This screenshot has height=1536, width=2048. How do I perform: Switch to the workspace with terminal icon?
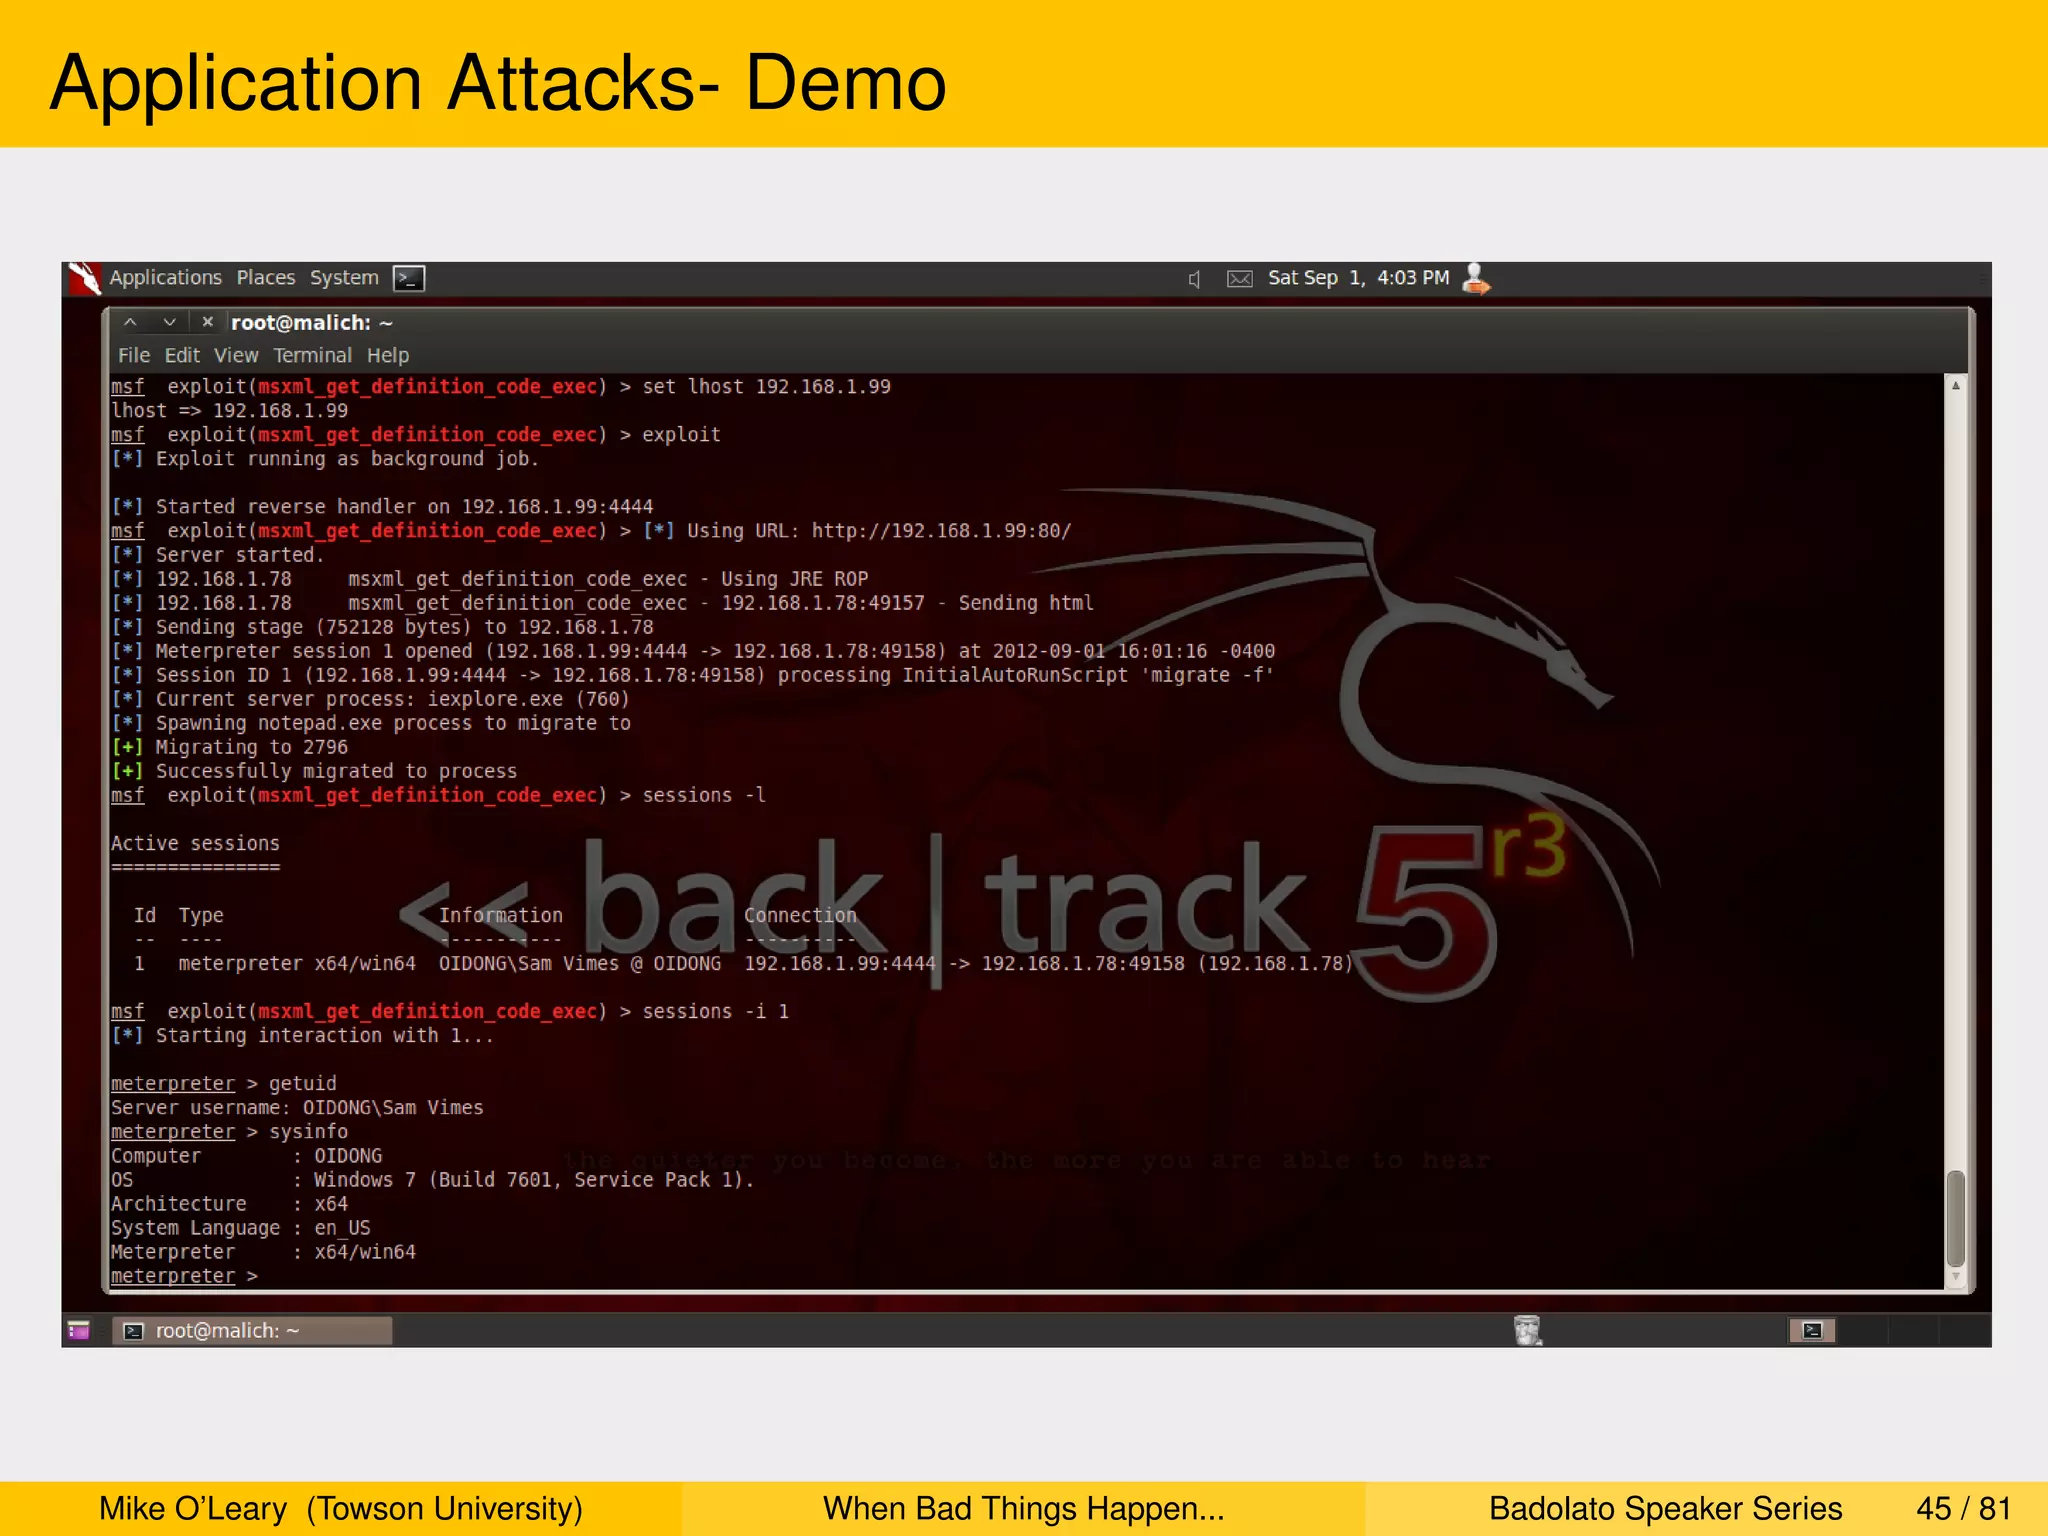tap(1812, 1330)
